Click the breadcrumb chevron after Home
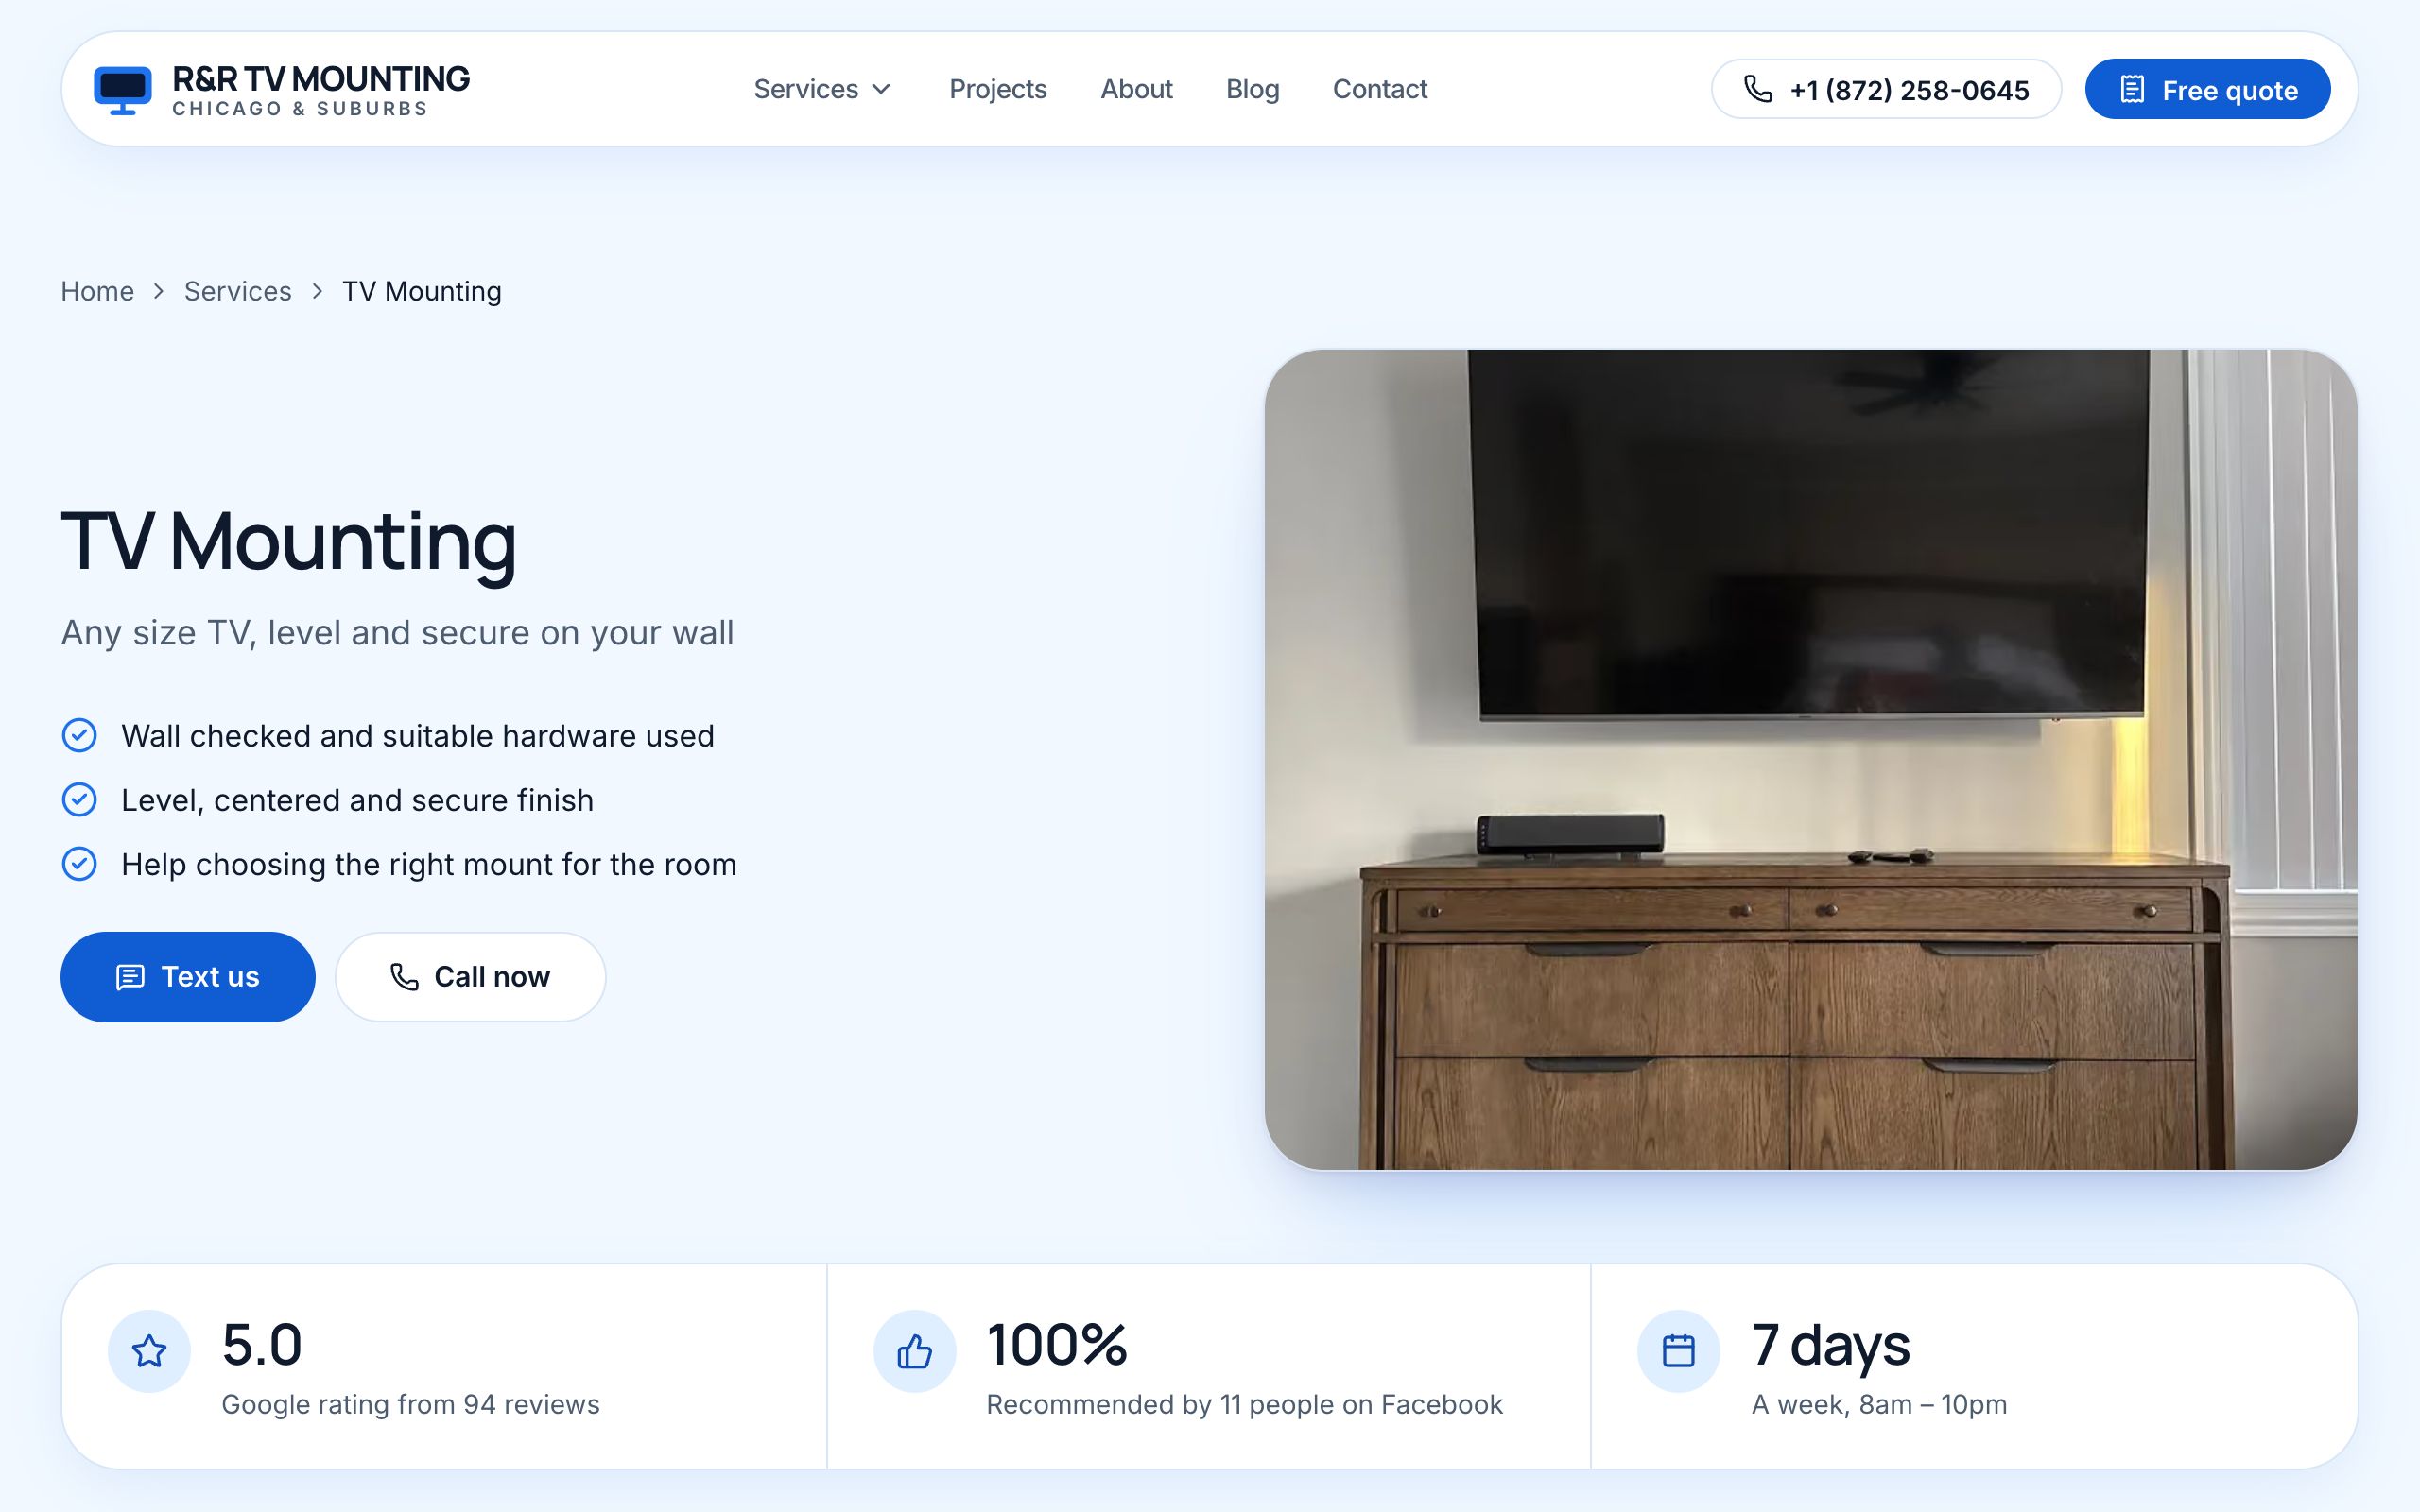 [158, 291]
